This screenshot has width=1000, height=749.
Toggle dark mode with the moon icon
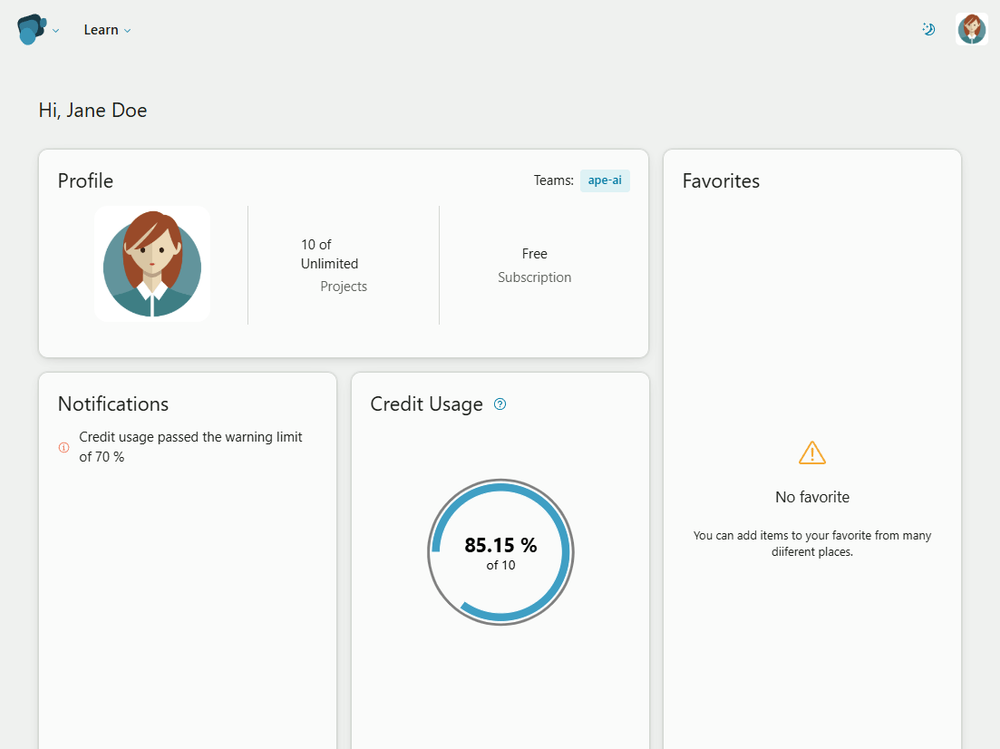(x=929, y=29)
